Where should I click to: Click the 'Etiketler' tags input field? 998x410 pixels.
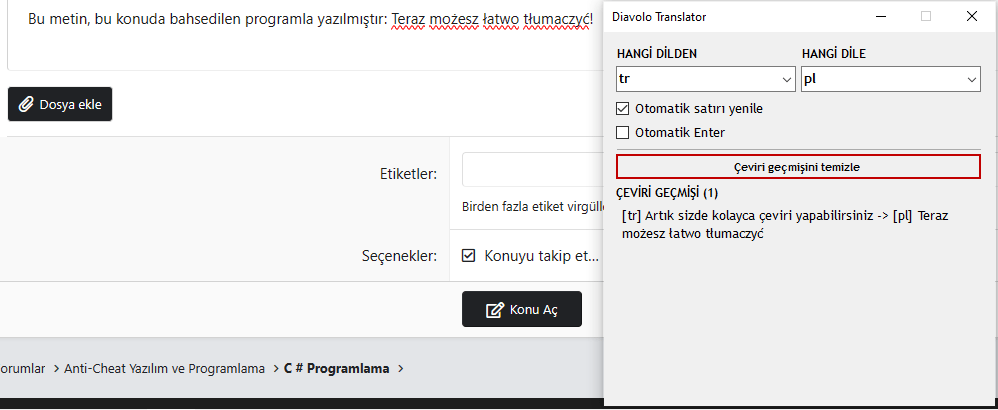(533, 169)
